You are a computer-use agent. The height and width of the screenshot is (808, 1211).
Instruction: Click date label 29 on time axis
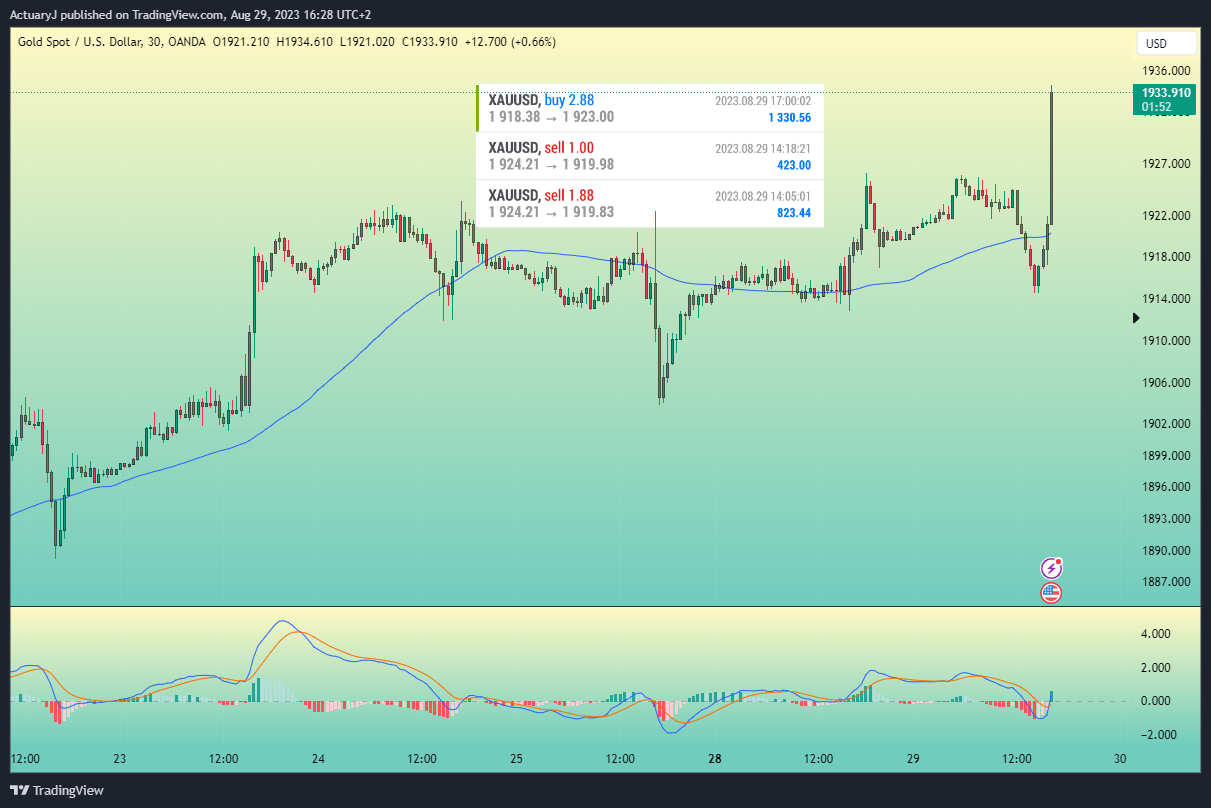pos(913,759)
